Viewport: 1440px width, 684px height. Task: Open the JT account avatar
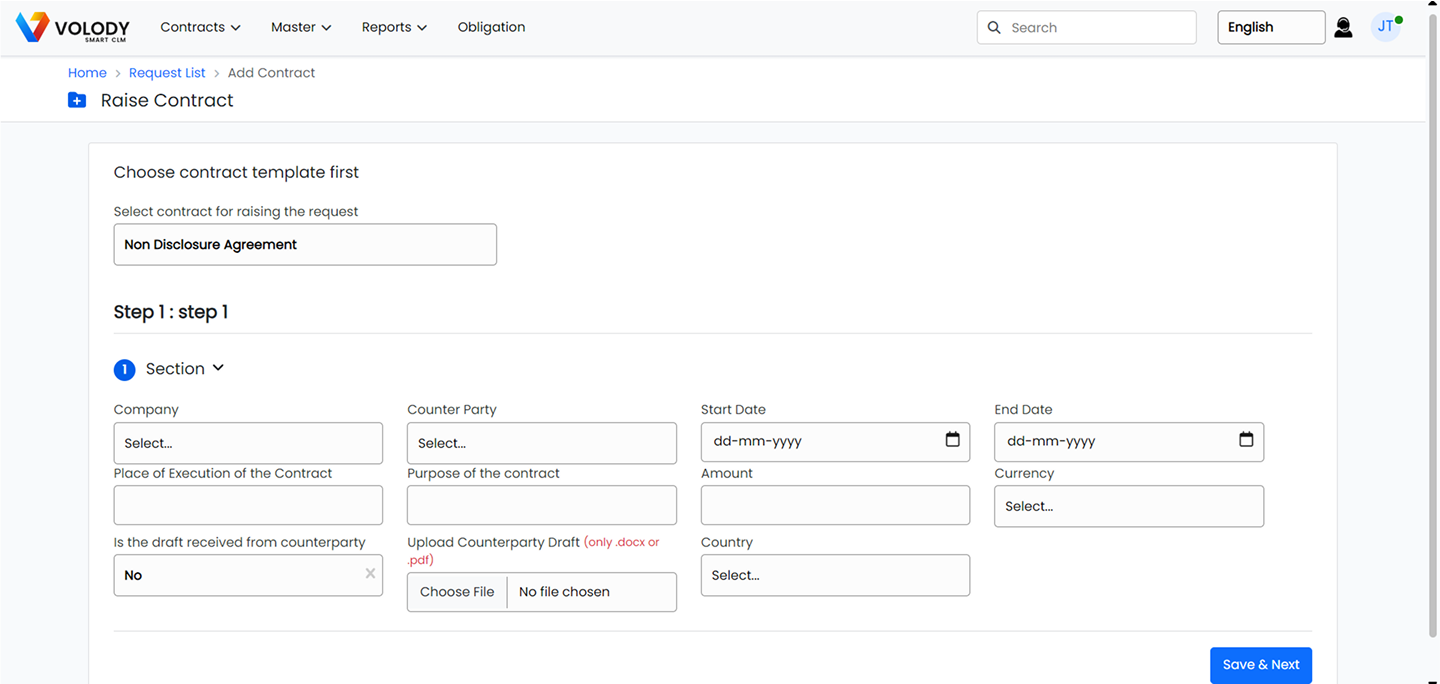pos(1385,27)
